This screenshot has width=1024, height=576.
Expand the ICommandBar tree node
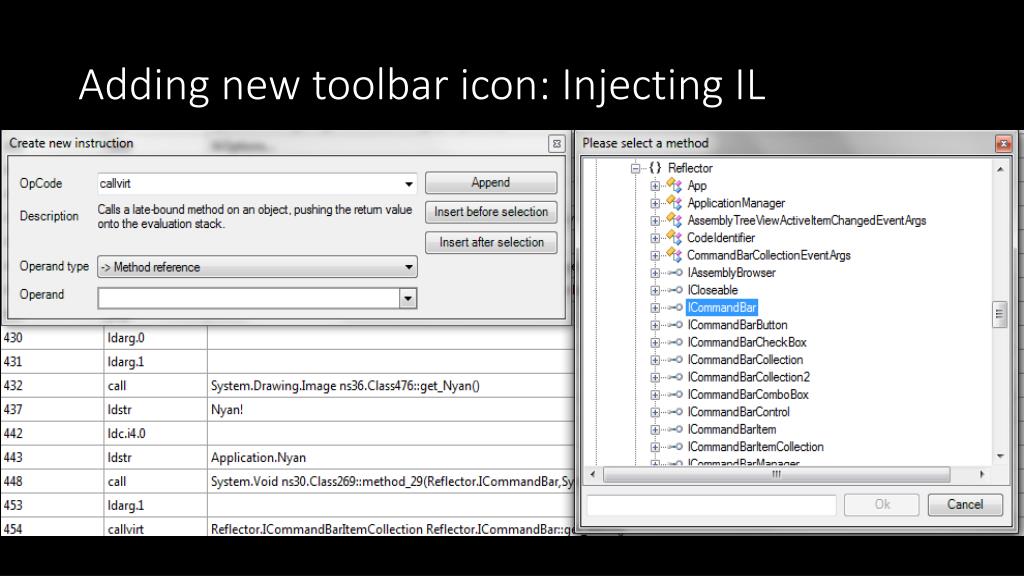655,308
